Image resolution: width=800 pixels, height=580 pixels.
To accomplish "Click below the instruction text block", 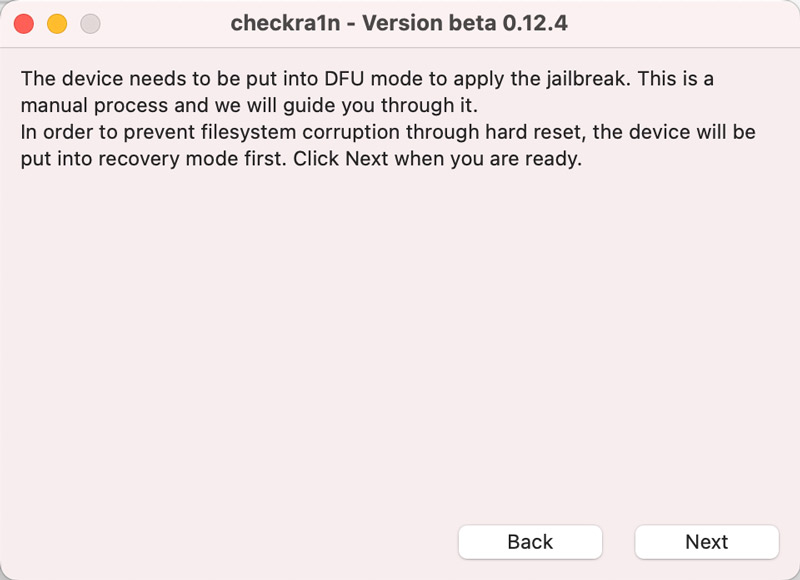I will coord(400,200).
